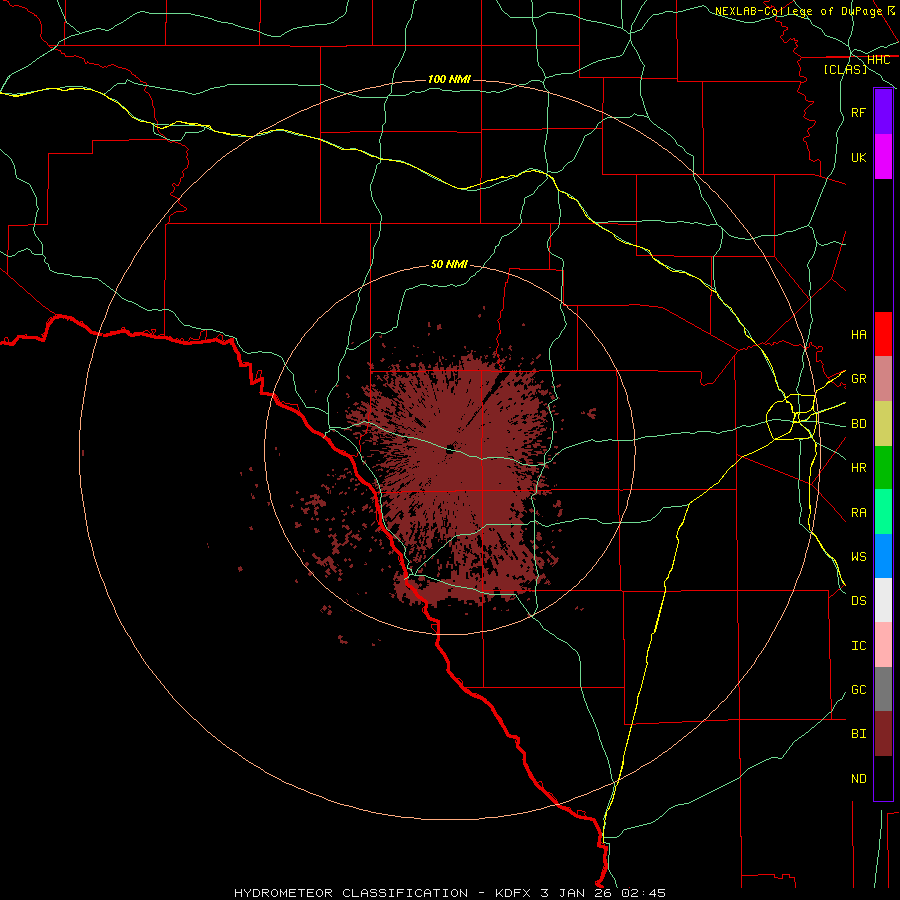
Task: Click the 'NEXLAB-College of DuPage' credit text
Action: tap(798, 11)
